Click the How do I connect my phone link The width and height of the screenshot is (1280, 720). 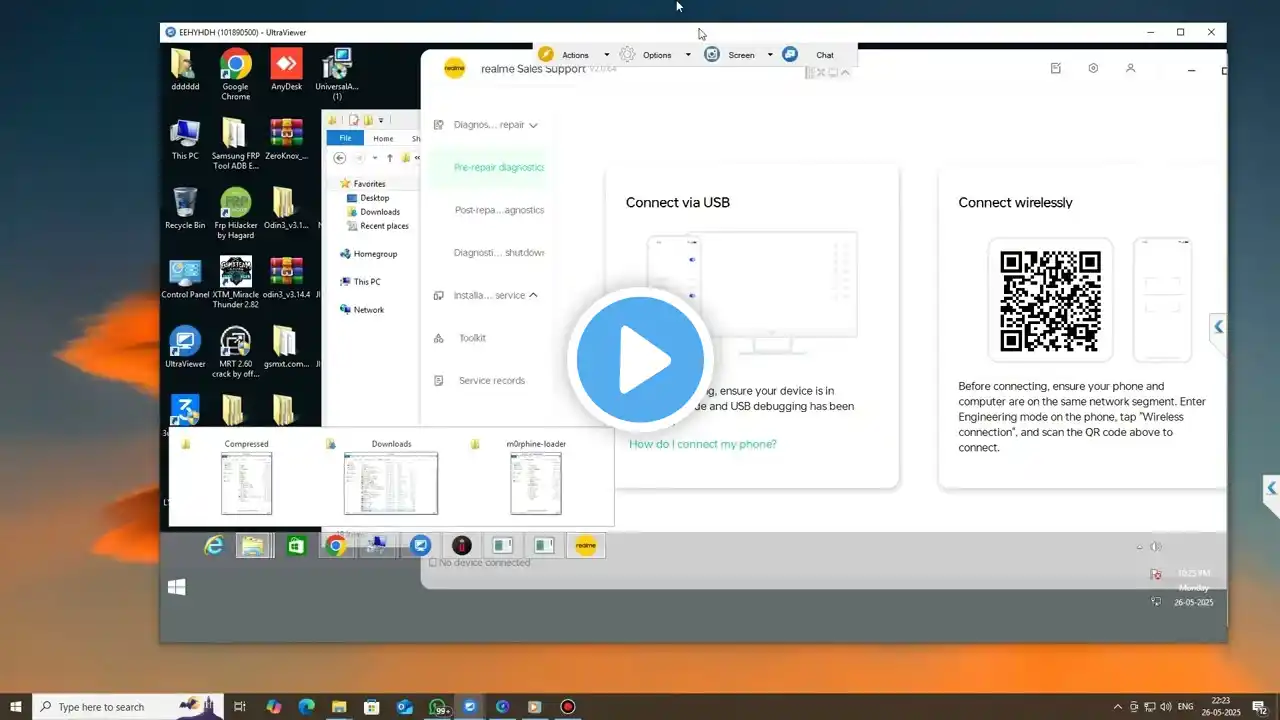703,444
